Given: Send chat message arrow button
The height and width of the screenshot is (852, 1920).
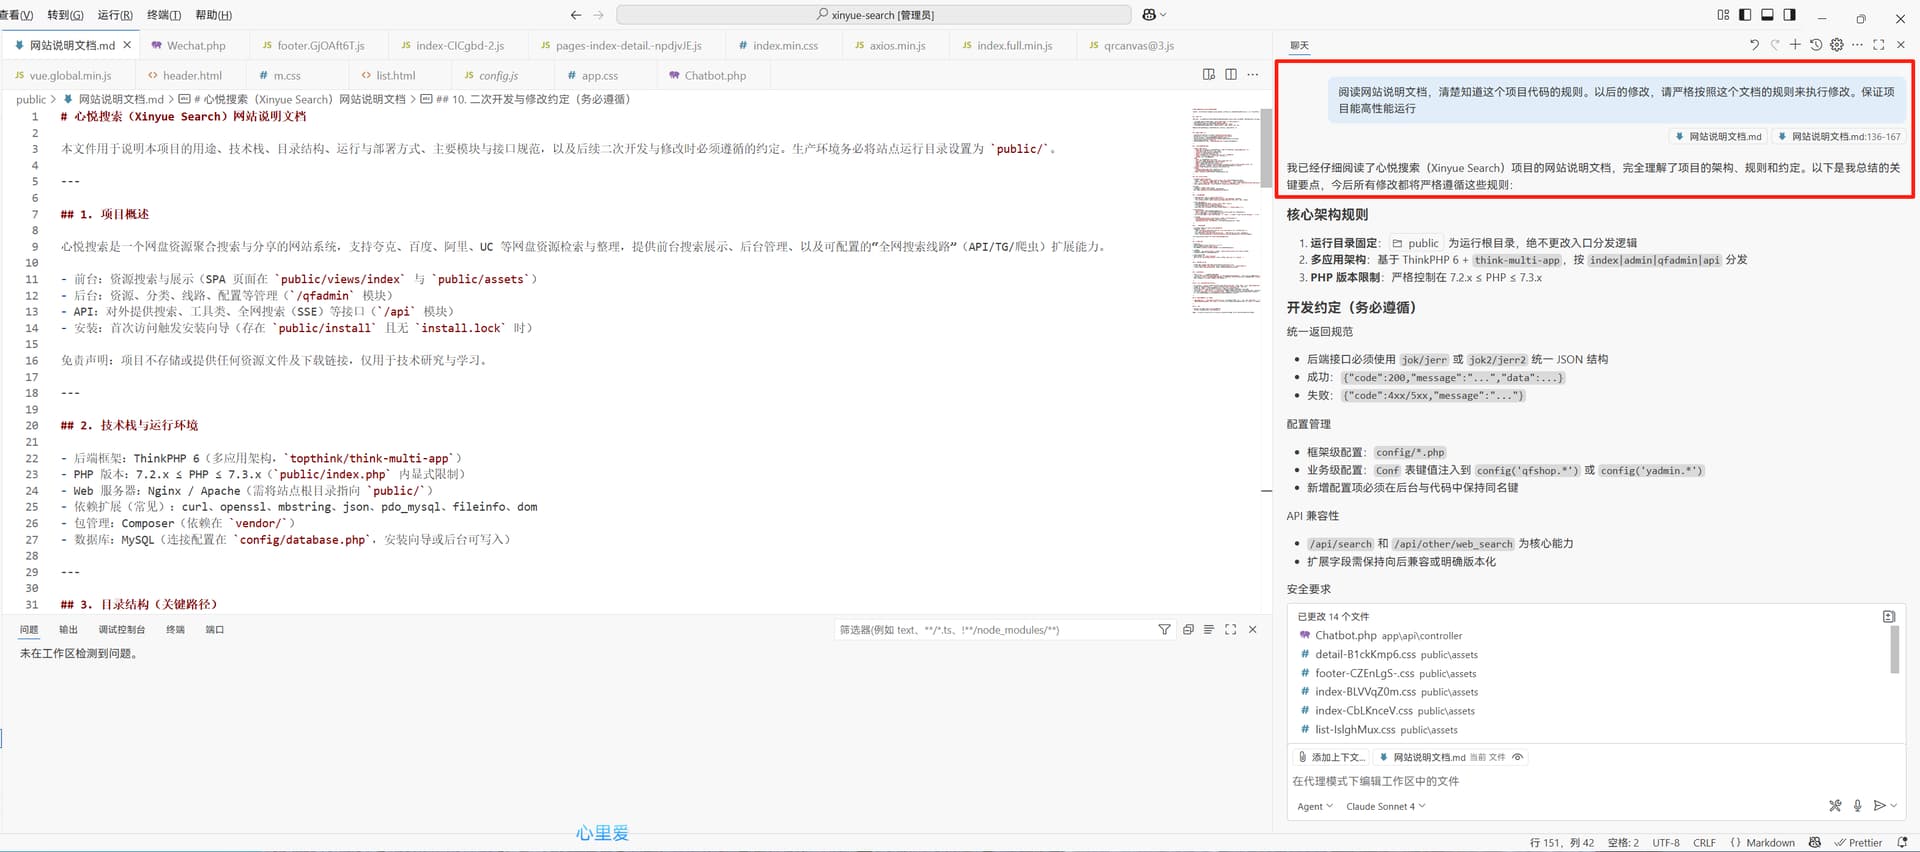Looking at the screenshot, I should (1879, 806).
